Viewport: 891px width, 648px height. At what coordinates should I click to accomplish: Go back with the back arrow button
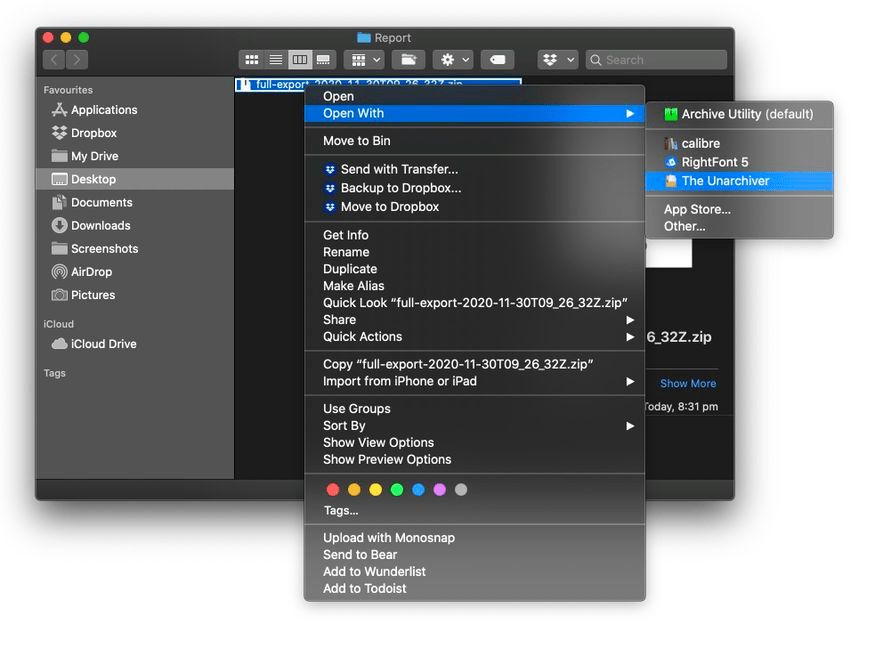pos(54,60)
